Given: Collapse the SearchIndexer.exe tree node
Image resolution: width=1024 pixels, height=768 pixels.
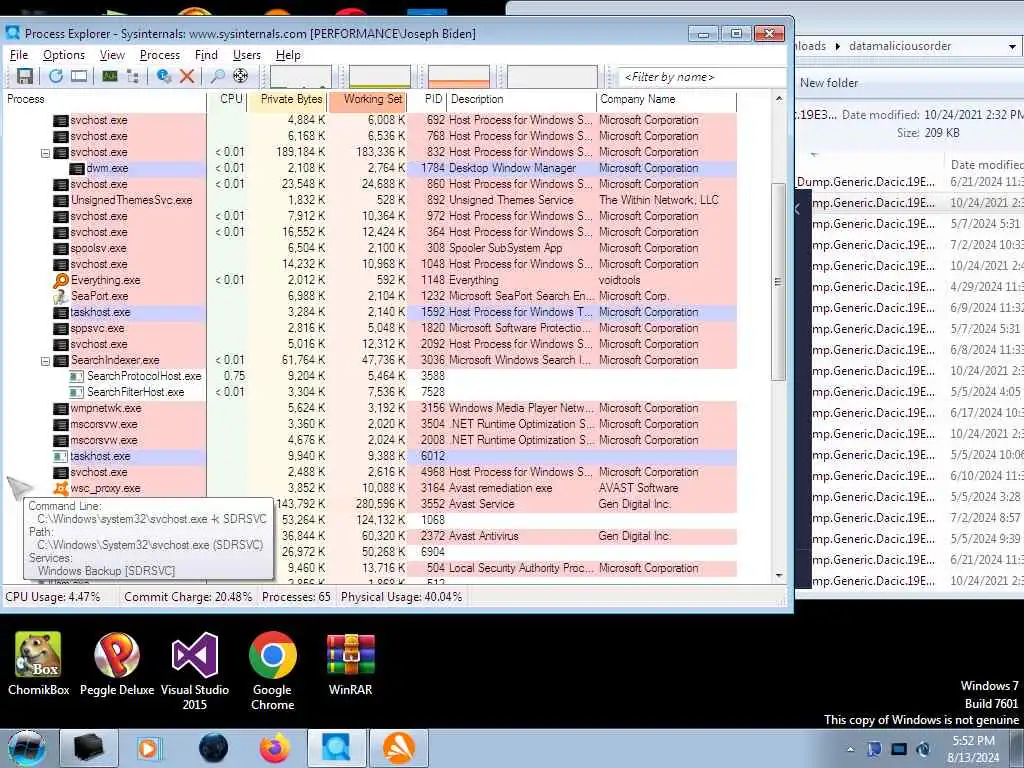Looking at the screenshot, I should (x=45, y=360).
